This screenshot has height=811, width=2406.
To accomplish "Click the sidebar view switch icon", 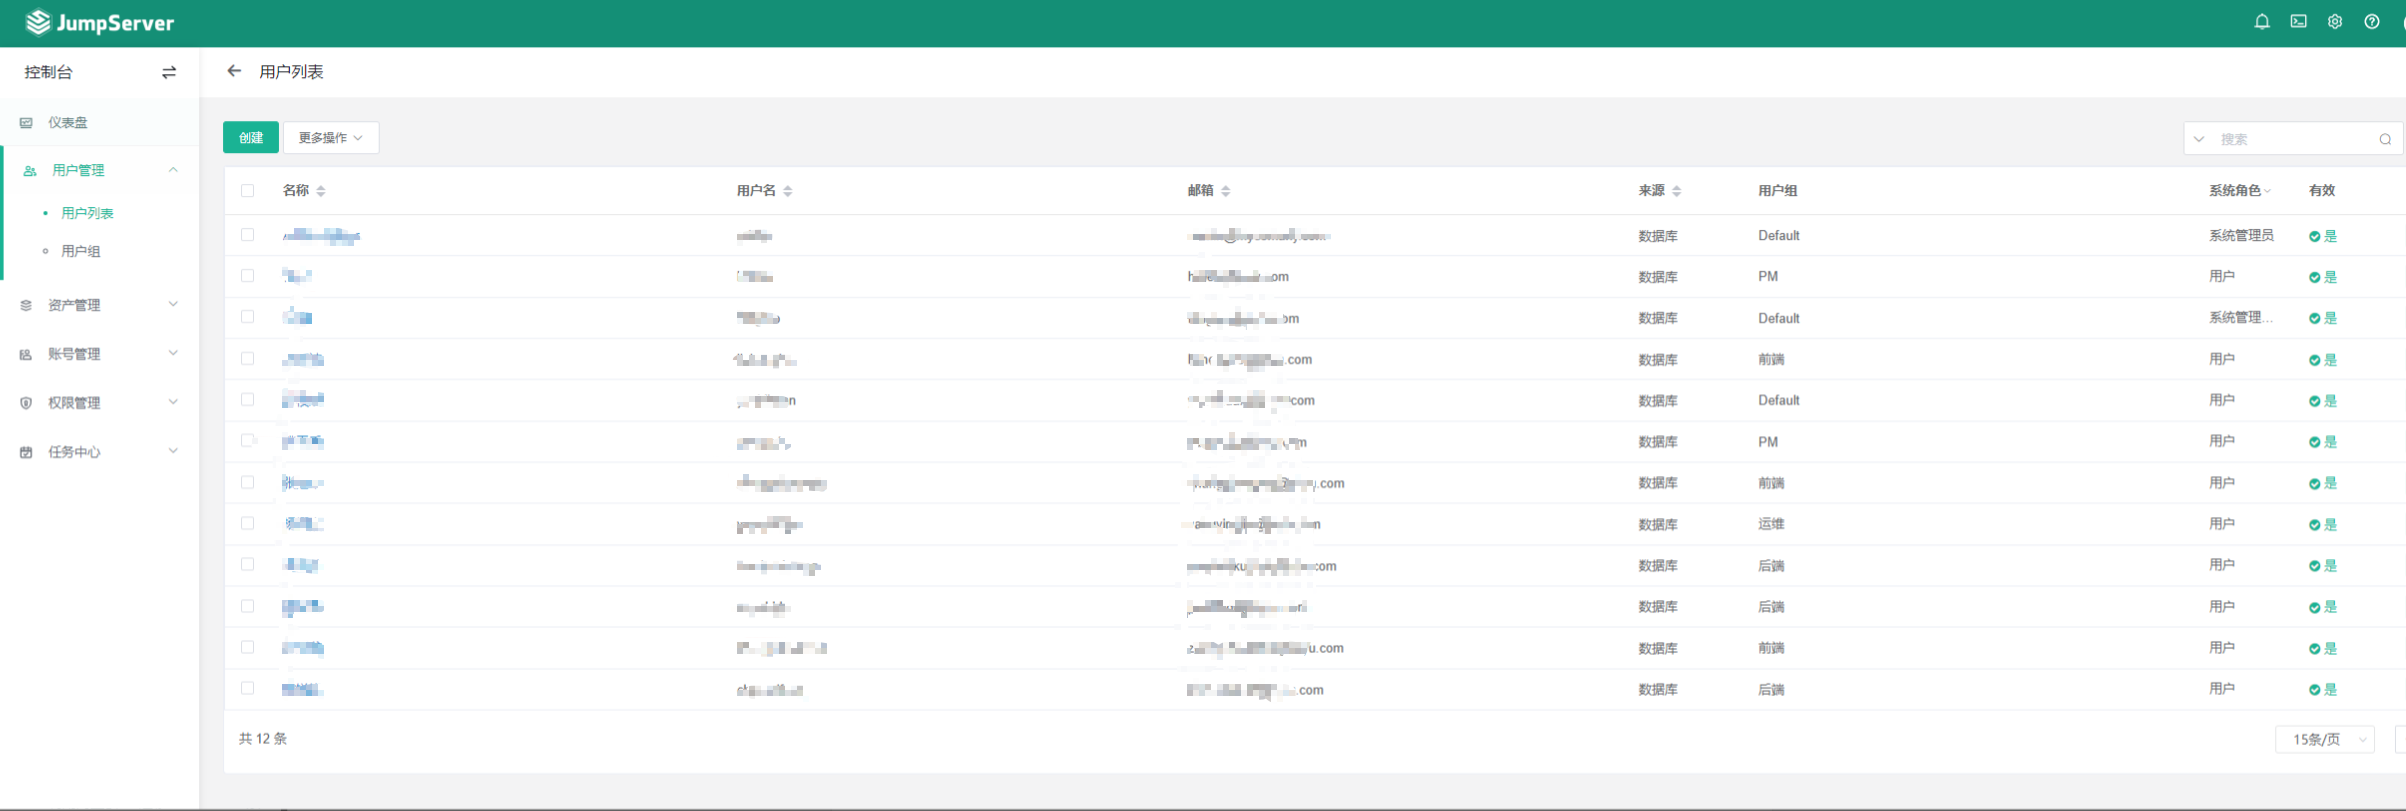I will (169, 72).
